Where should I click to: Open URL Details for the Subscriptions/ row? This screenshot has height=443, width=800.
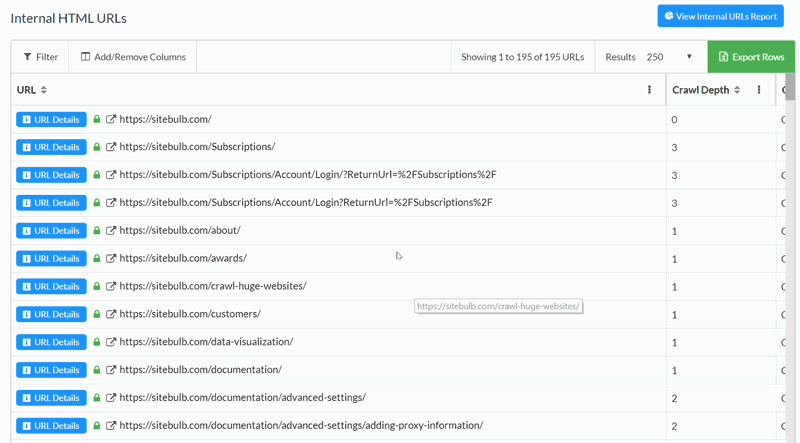pyautogui.click(x=51, y=147)
